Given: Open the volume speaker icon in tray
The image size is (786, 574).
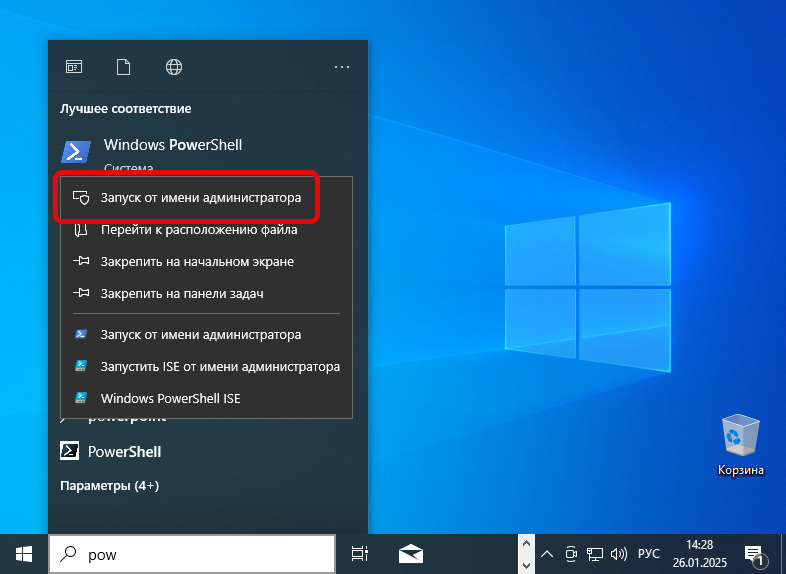Looking at the screenshot, I should [618, 554].
